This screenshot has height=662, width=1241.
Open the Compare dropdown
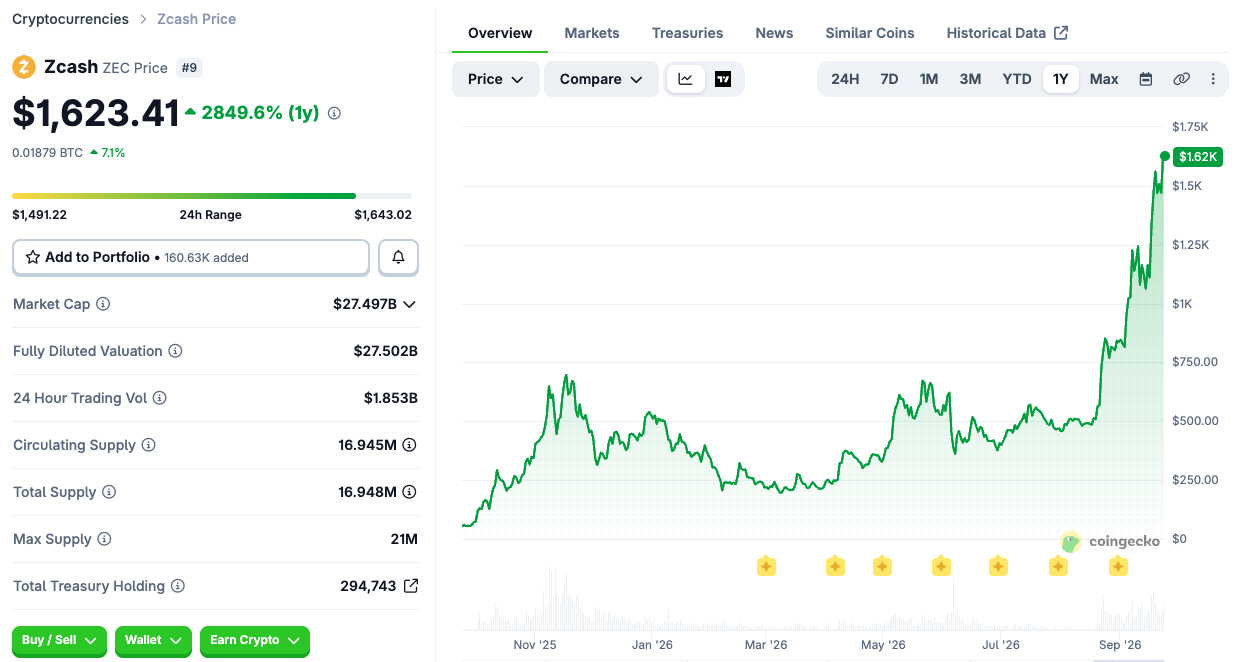tap(601, 79)
